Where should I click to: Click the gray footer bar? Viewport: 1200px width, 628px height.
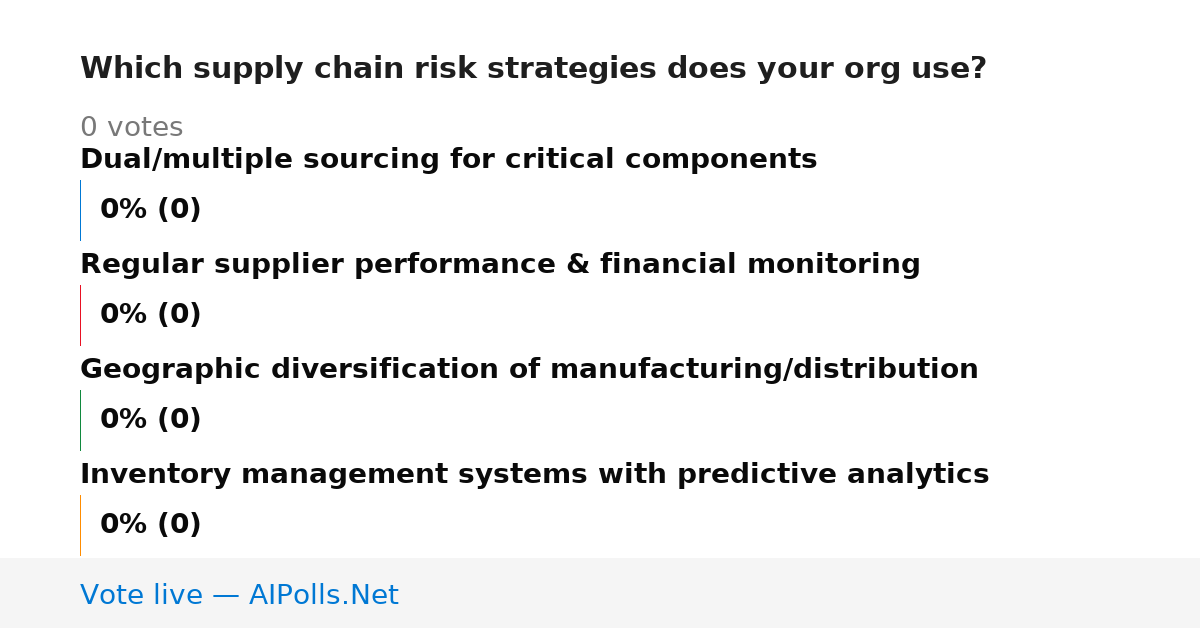pyautogui.click(x=600, y=593)
